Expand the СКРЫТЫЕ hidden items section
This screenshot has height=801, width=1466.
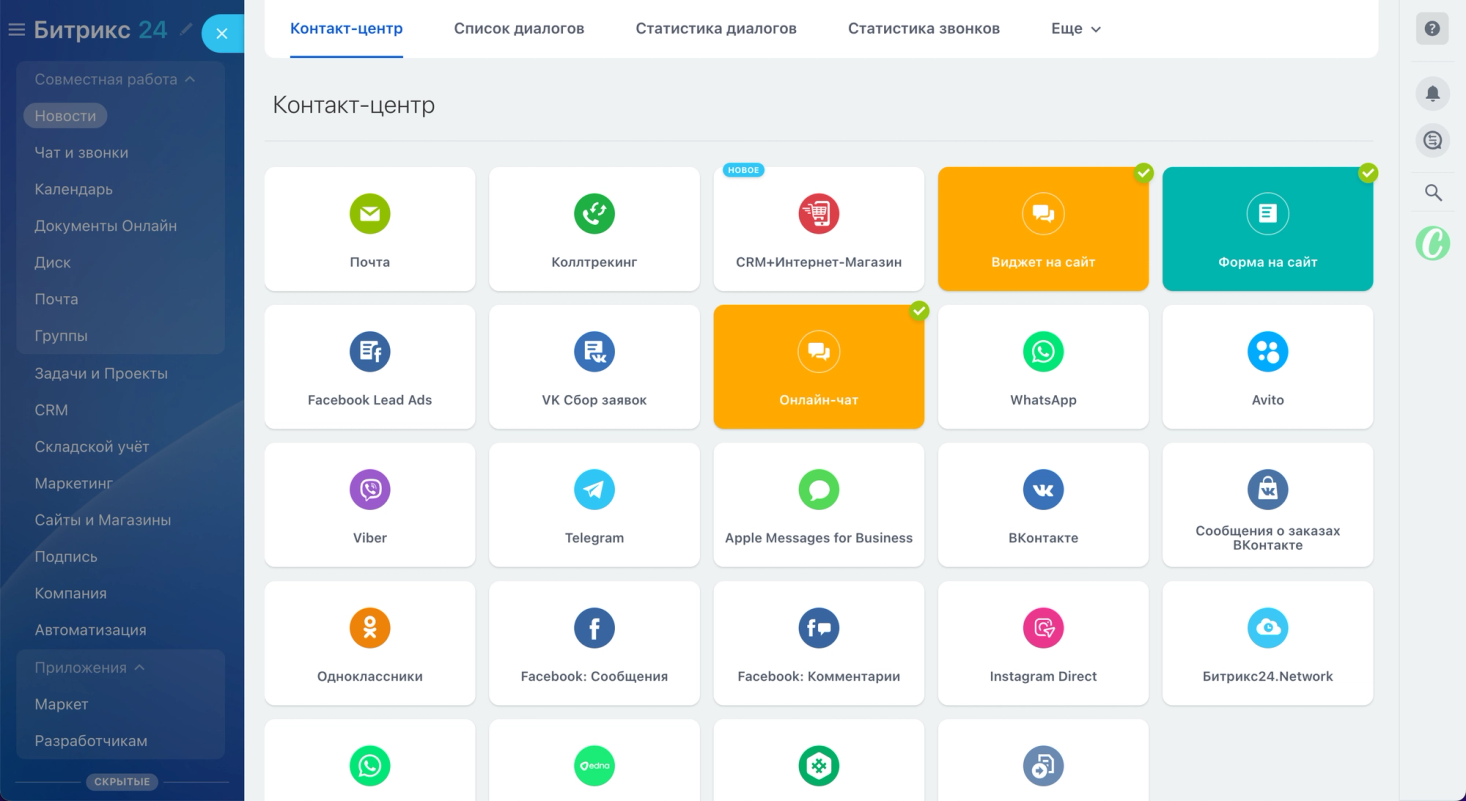click(x=122, y=782)
